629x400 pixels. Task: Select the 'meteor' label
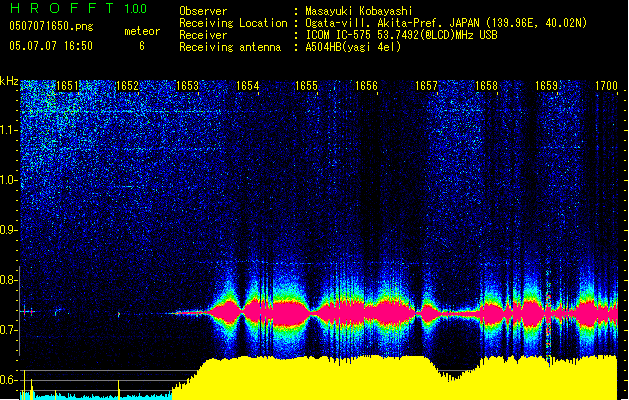pos(142,31)
